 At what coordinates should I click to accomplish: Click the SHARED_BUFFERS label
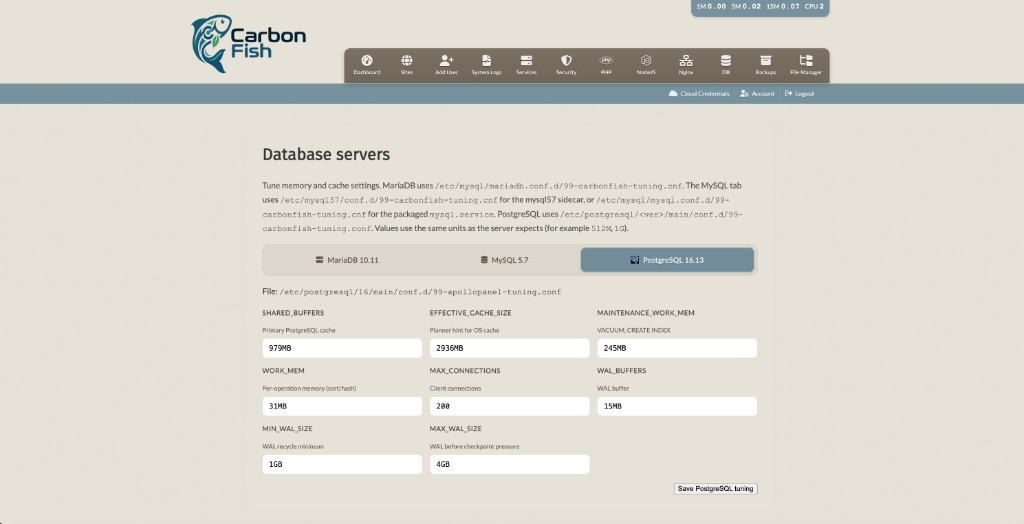[293, 313]
